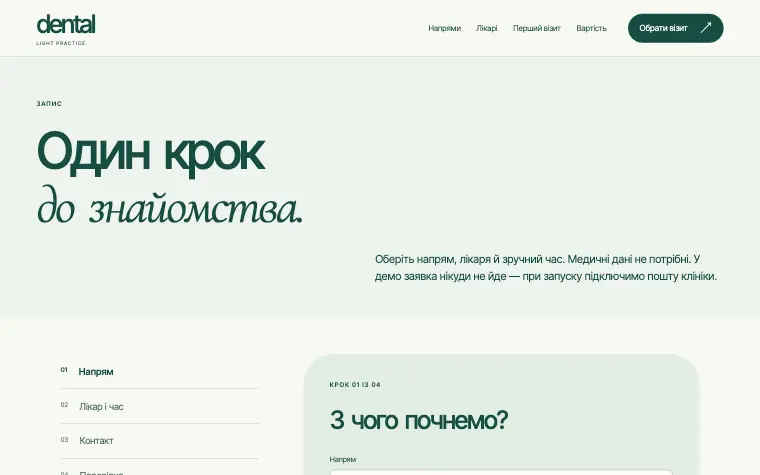The width and height of the screenshot is (760, 475).
Task: Click the heading Один крок
Action: [151, 153]
